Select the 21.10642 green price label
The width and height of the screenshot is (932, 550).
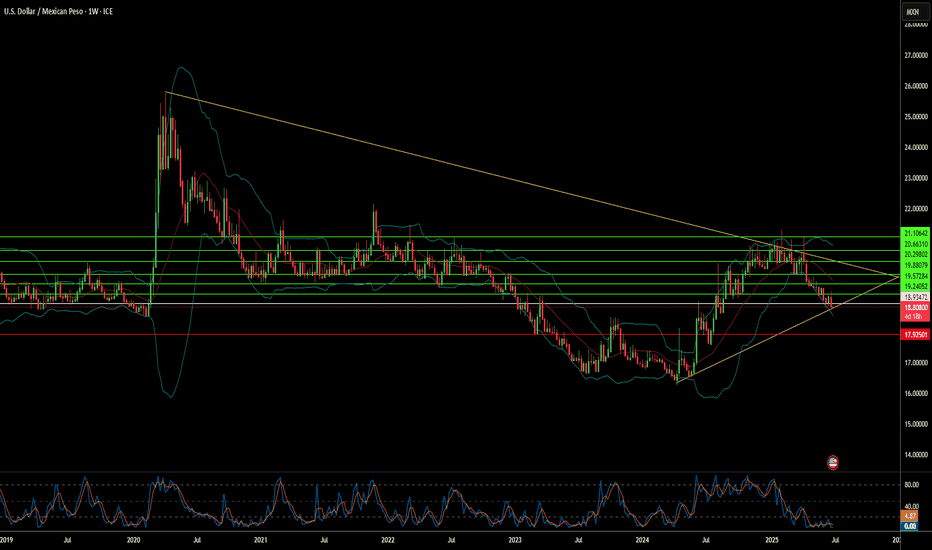(x=915, y=233)
